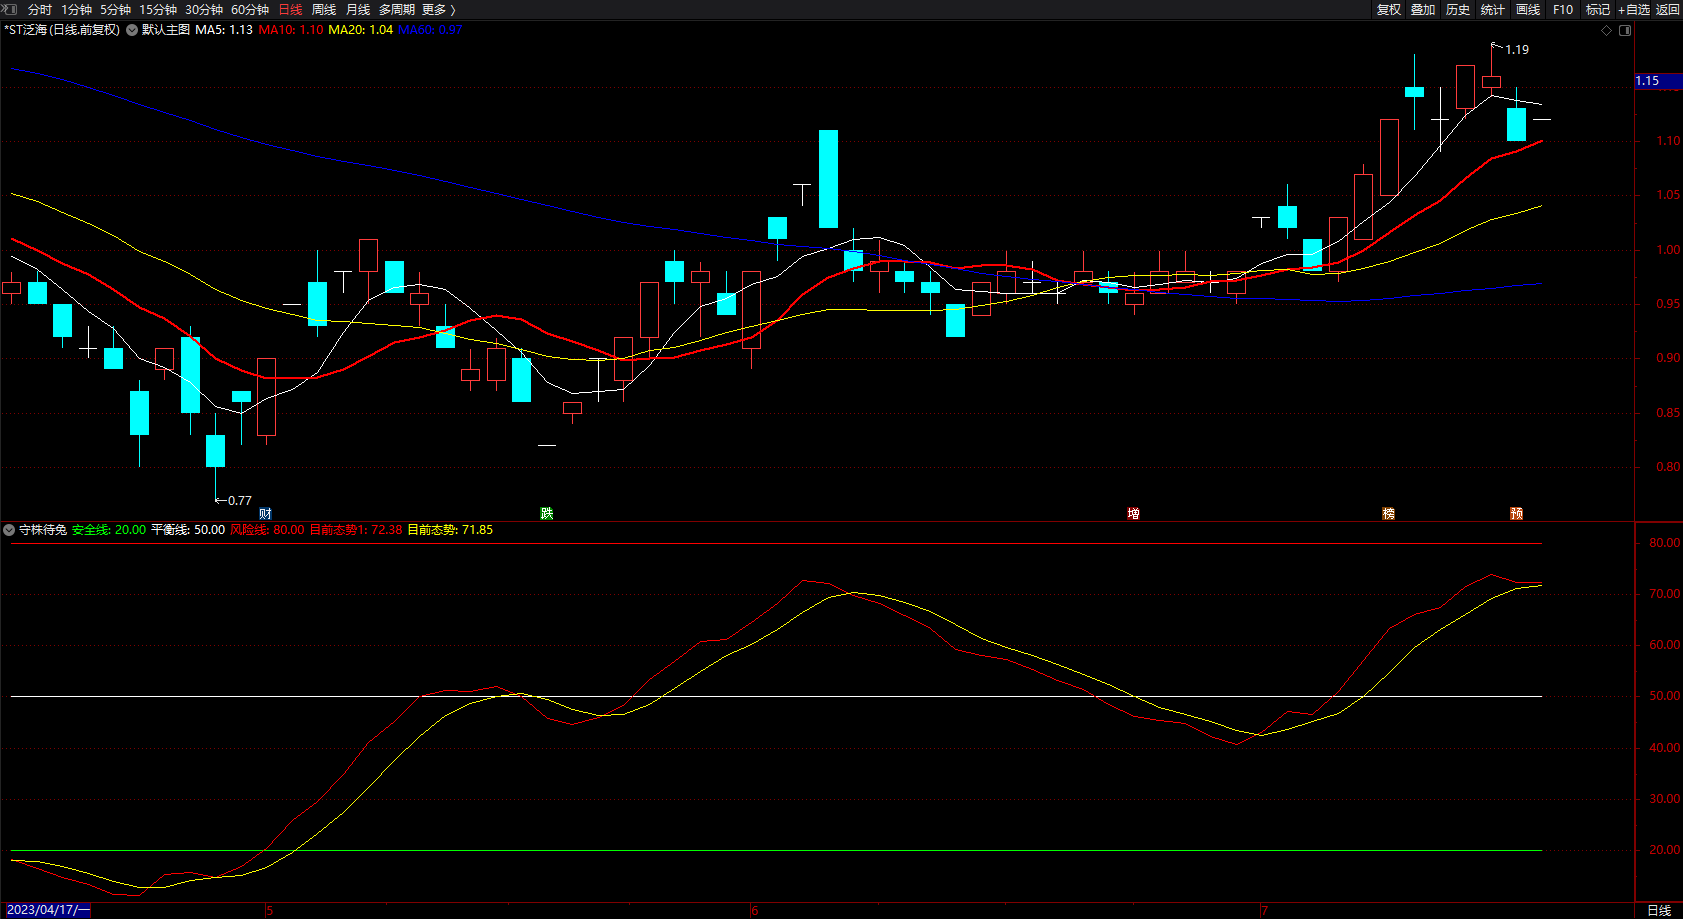Select the 周线 weekly period tab
The width and height of the screenshot is (1683, 919).
[x=324, y=10]
